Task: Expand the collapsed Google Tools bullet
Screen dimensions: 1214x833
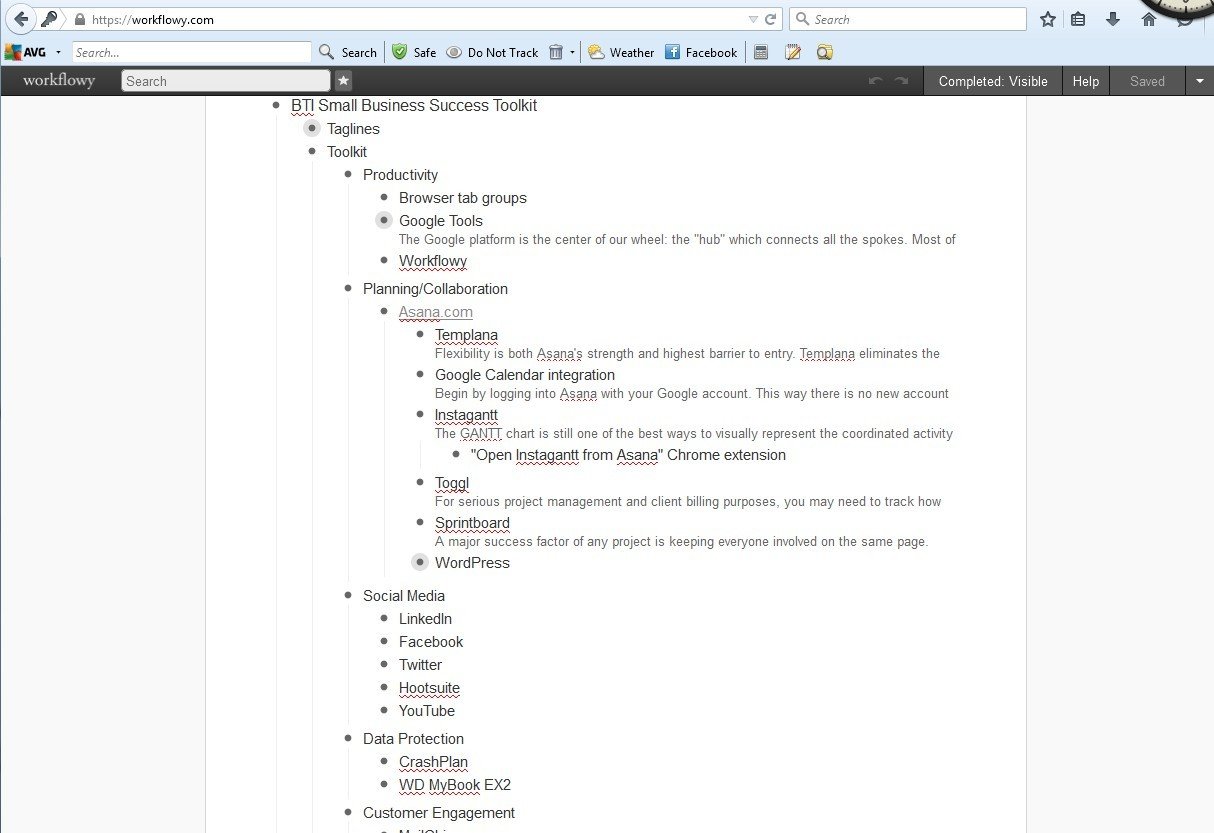Action: 384,220
